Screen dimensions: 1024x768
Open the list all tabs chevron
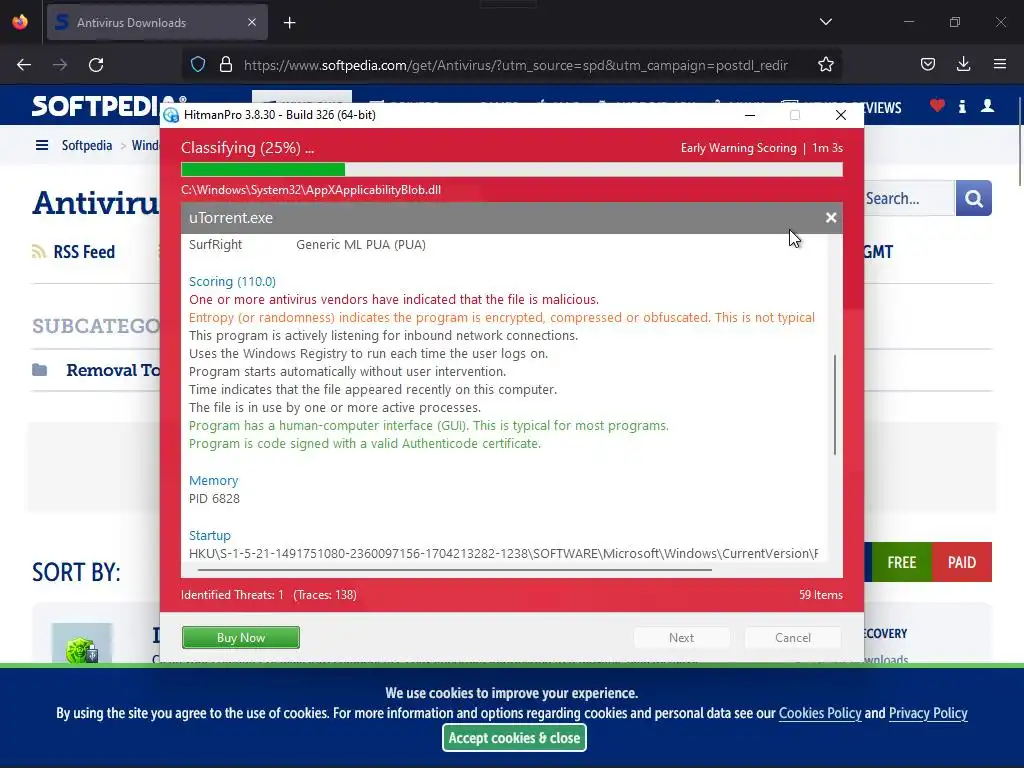click(825, 22)
